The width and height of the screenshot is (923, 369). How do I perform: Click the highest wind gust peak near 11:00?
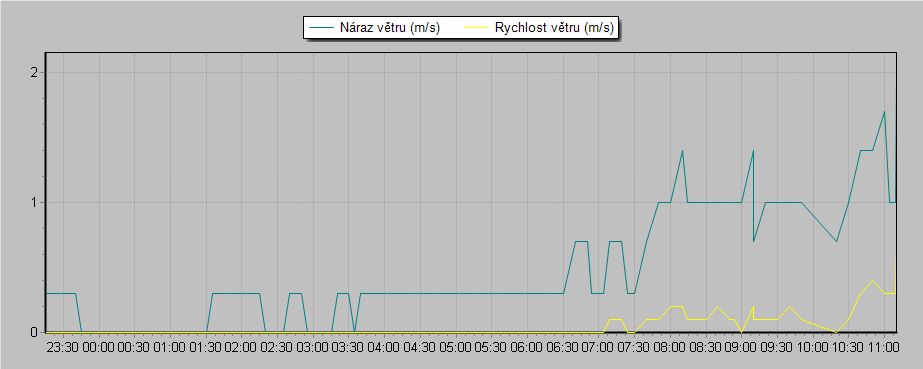coord(884,112)
